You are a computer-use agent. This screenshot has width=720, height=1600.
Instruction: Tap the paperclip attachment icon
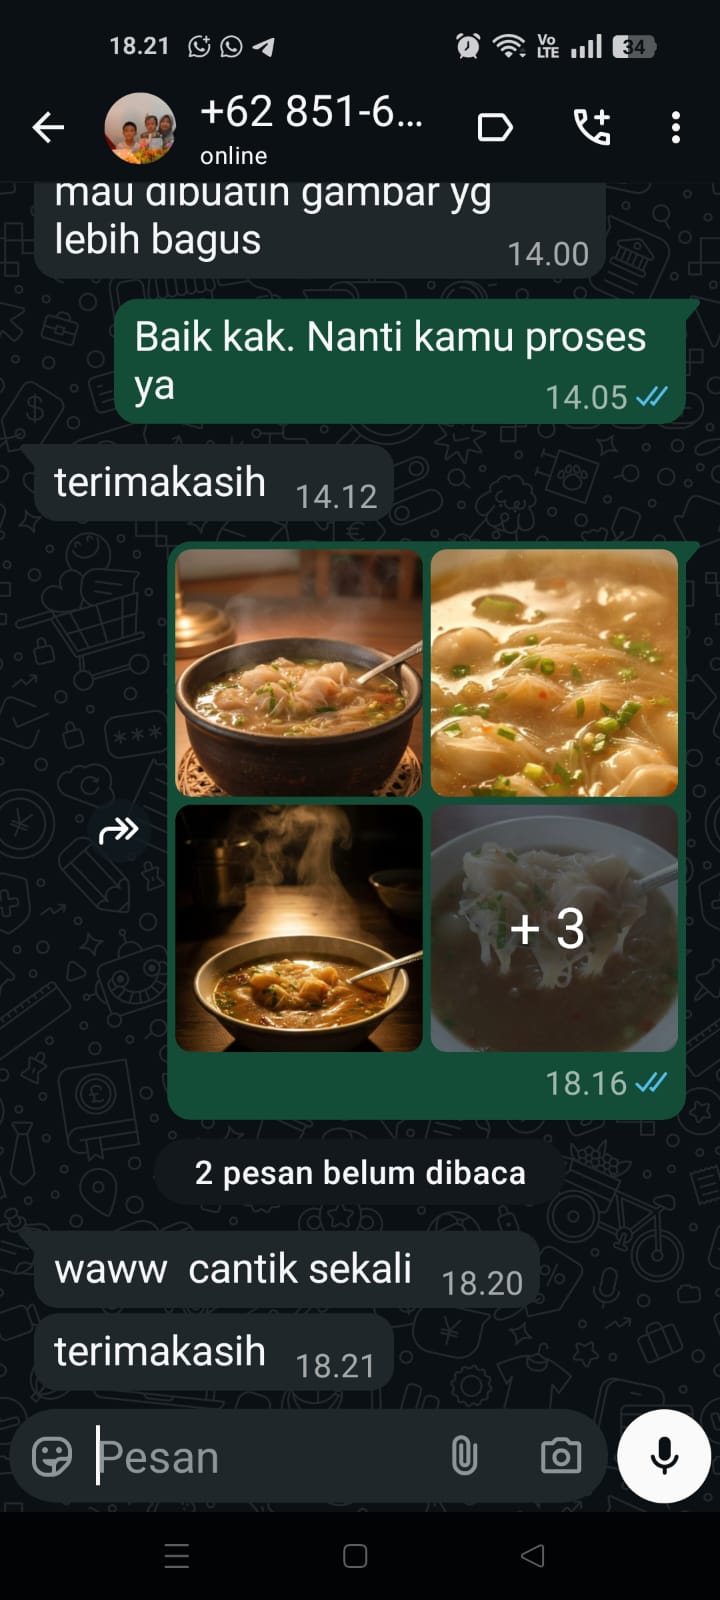(464, 1457)
